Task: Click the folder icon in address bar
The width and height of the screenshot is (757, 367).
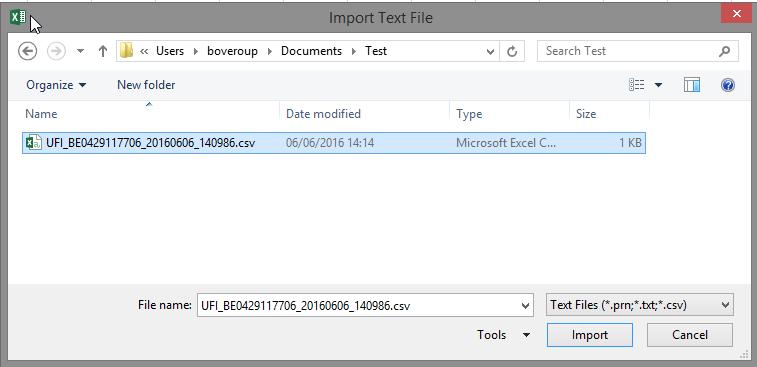Action: [x=126, y=50]
